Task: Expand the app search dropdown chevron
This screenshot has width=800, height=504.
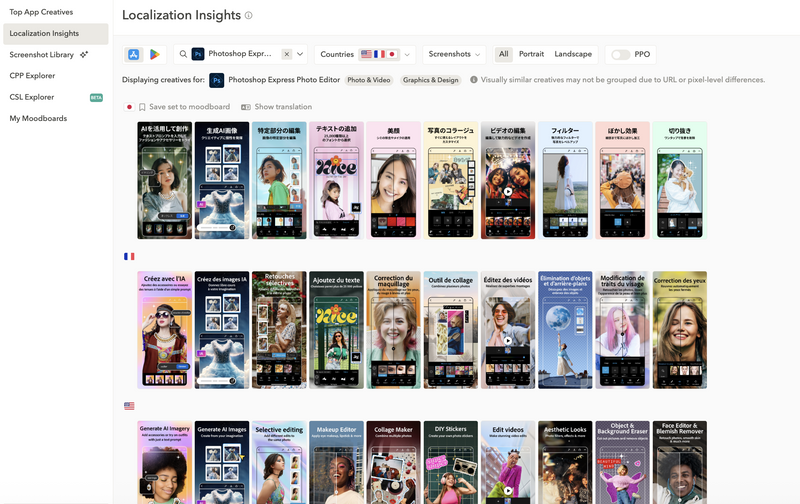Action: coord(300,54)
